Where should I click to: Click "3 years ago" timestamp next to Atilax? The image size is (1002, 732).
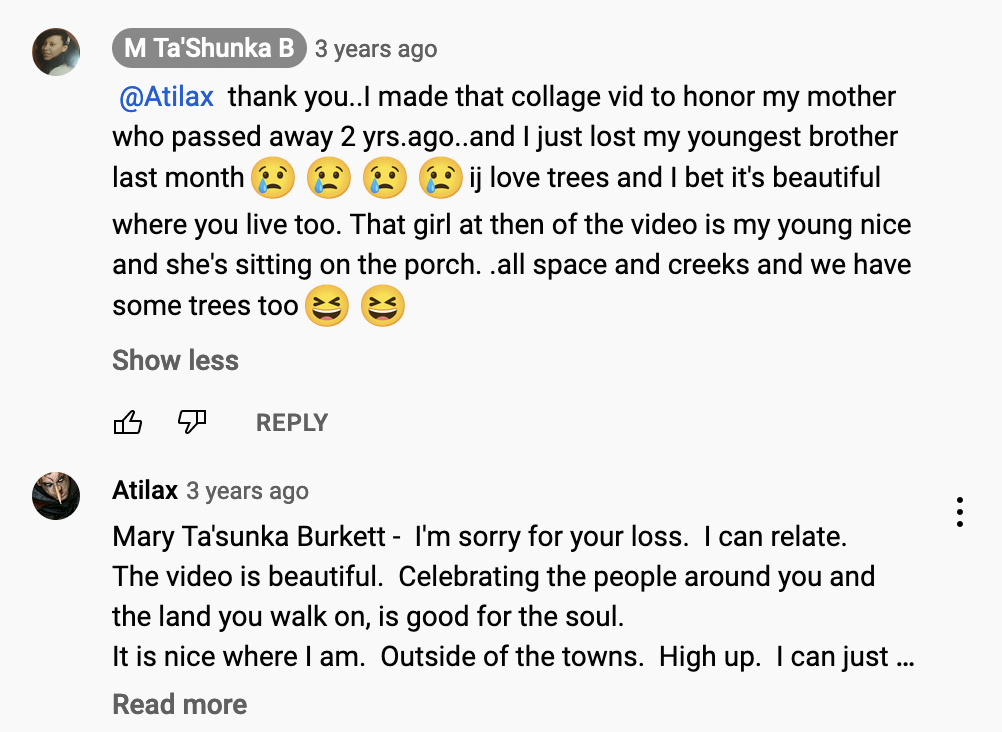tap(247, 491)
